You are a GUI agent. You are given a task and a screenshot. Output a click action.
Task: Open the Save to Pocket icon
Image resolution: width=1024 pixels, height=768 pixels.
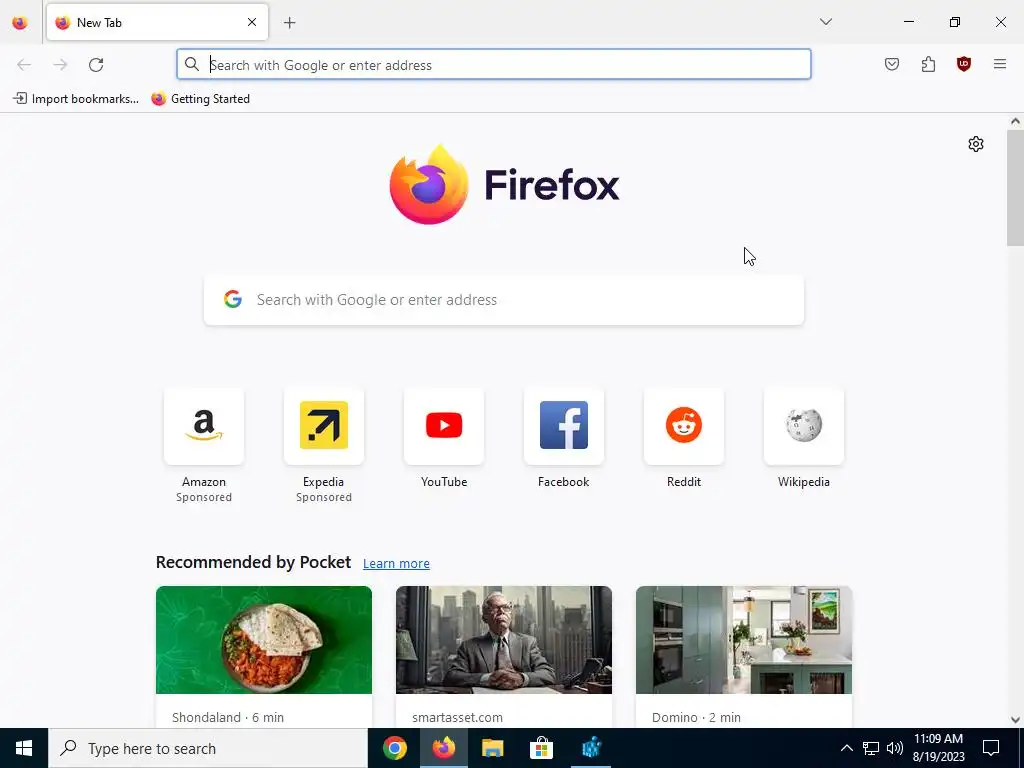(892, 64)
